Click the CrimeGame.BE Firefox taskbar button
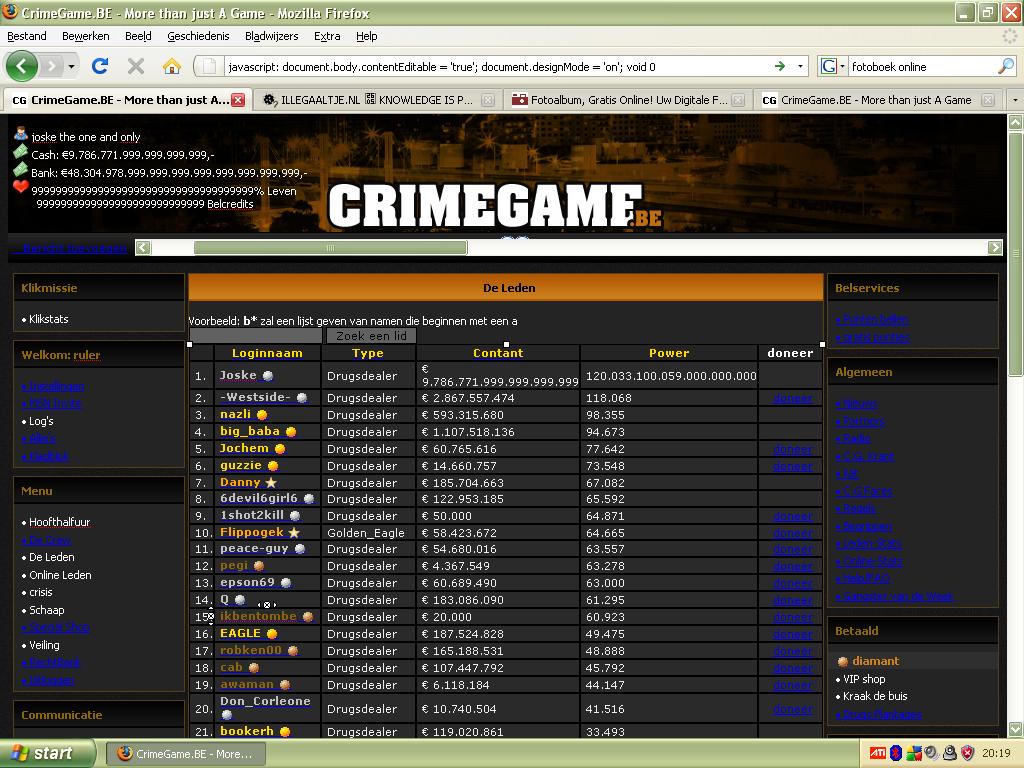Viewport: 1024px width, 768px height. 187,754
